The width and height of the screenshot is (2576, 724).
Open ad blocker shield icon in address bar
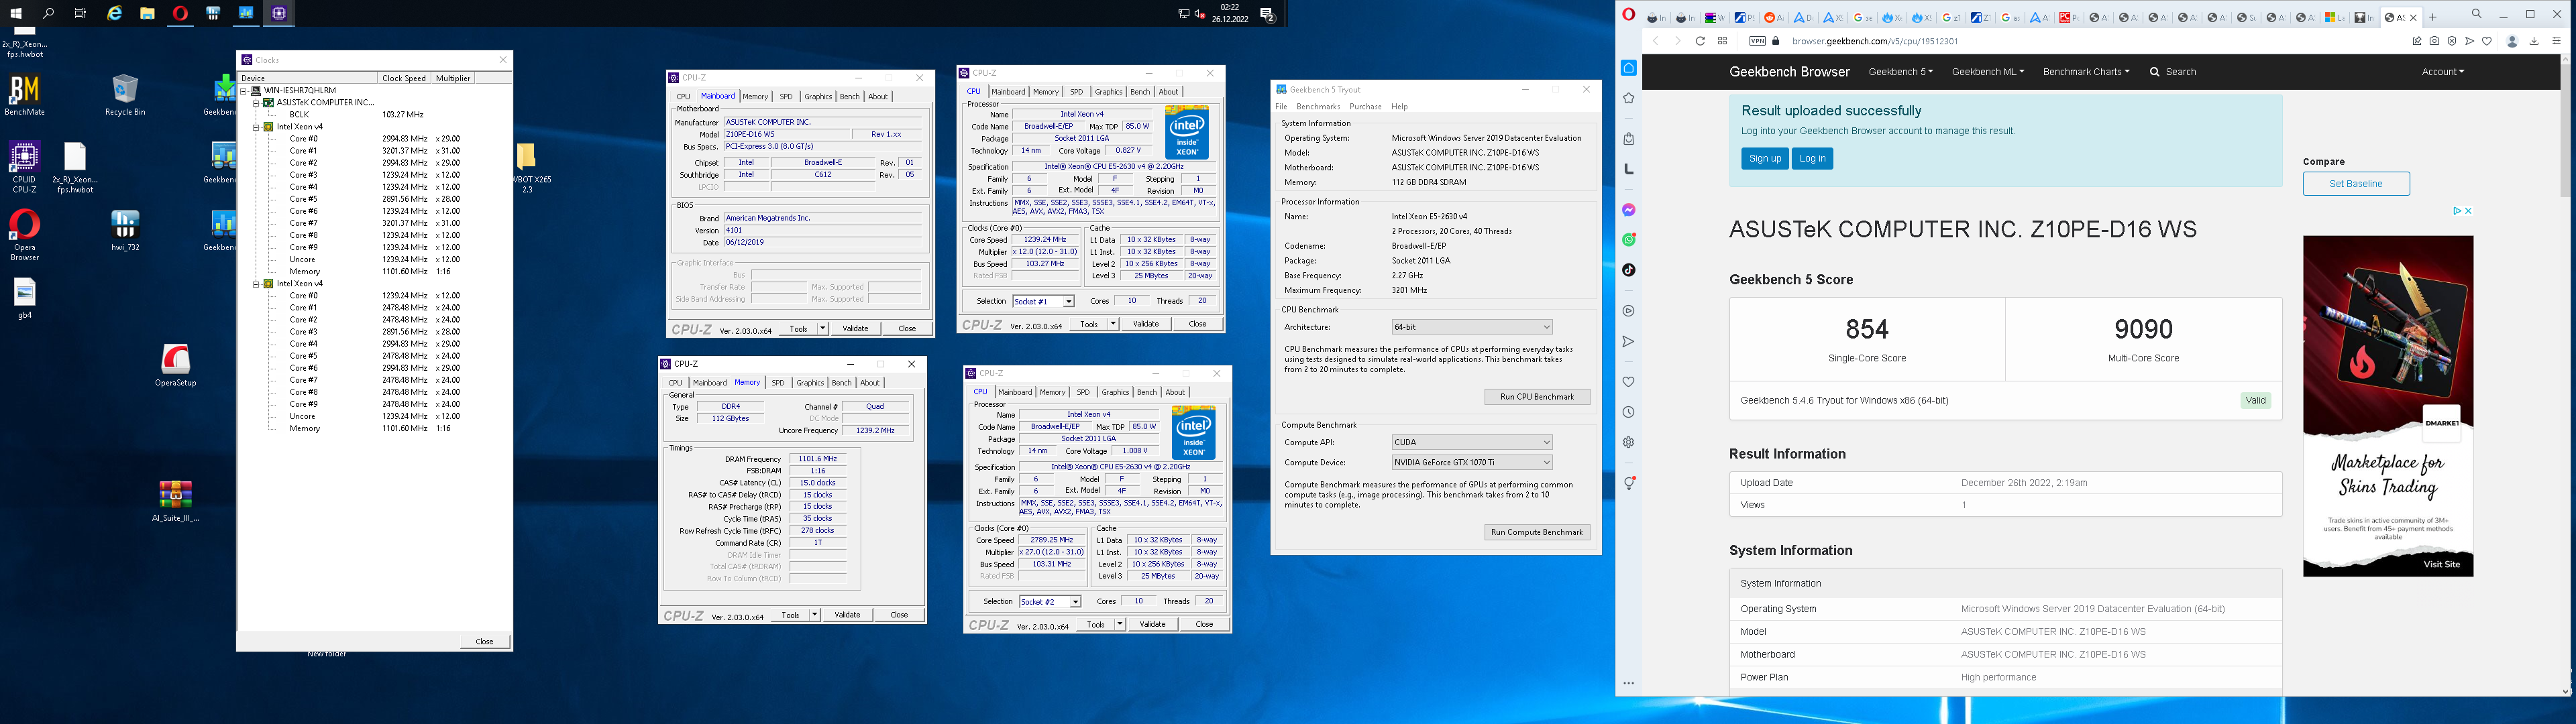[x=2452, y=41]
